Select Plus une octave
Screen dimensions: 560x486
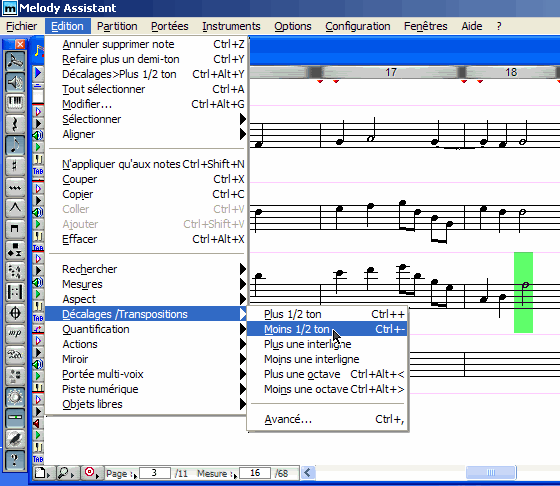[x=327, y=374]
